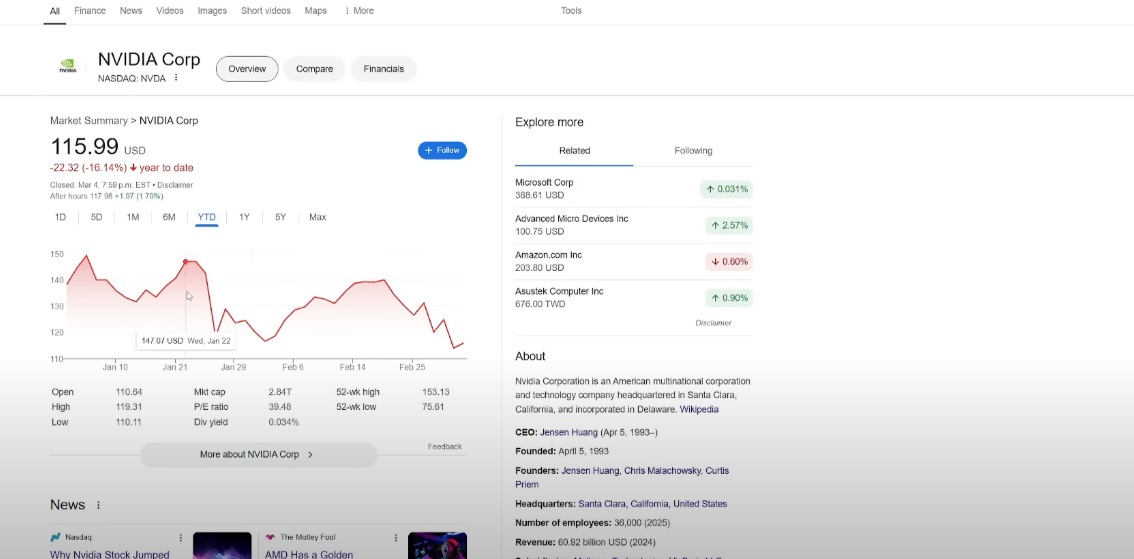Click the AMD 2.57% change badge
Viewport: 1134px width, 559px height.
click(x=729, y=226)
